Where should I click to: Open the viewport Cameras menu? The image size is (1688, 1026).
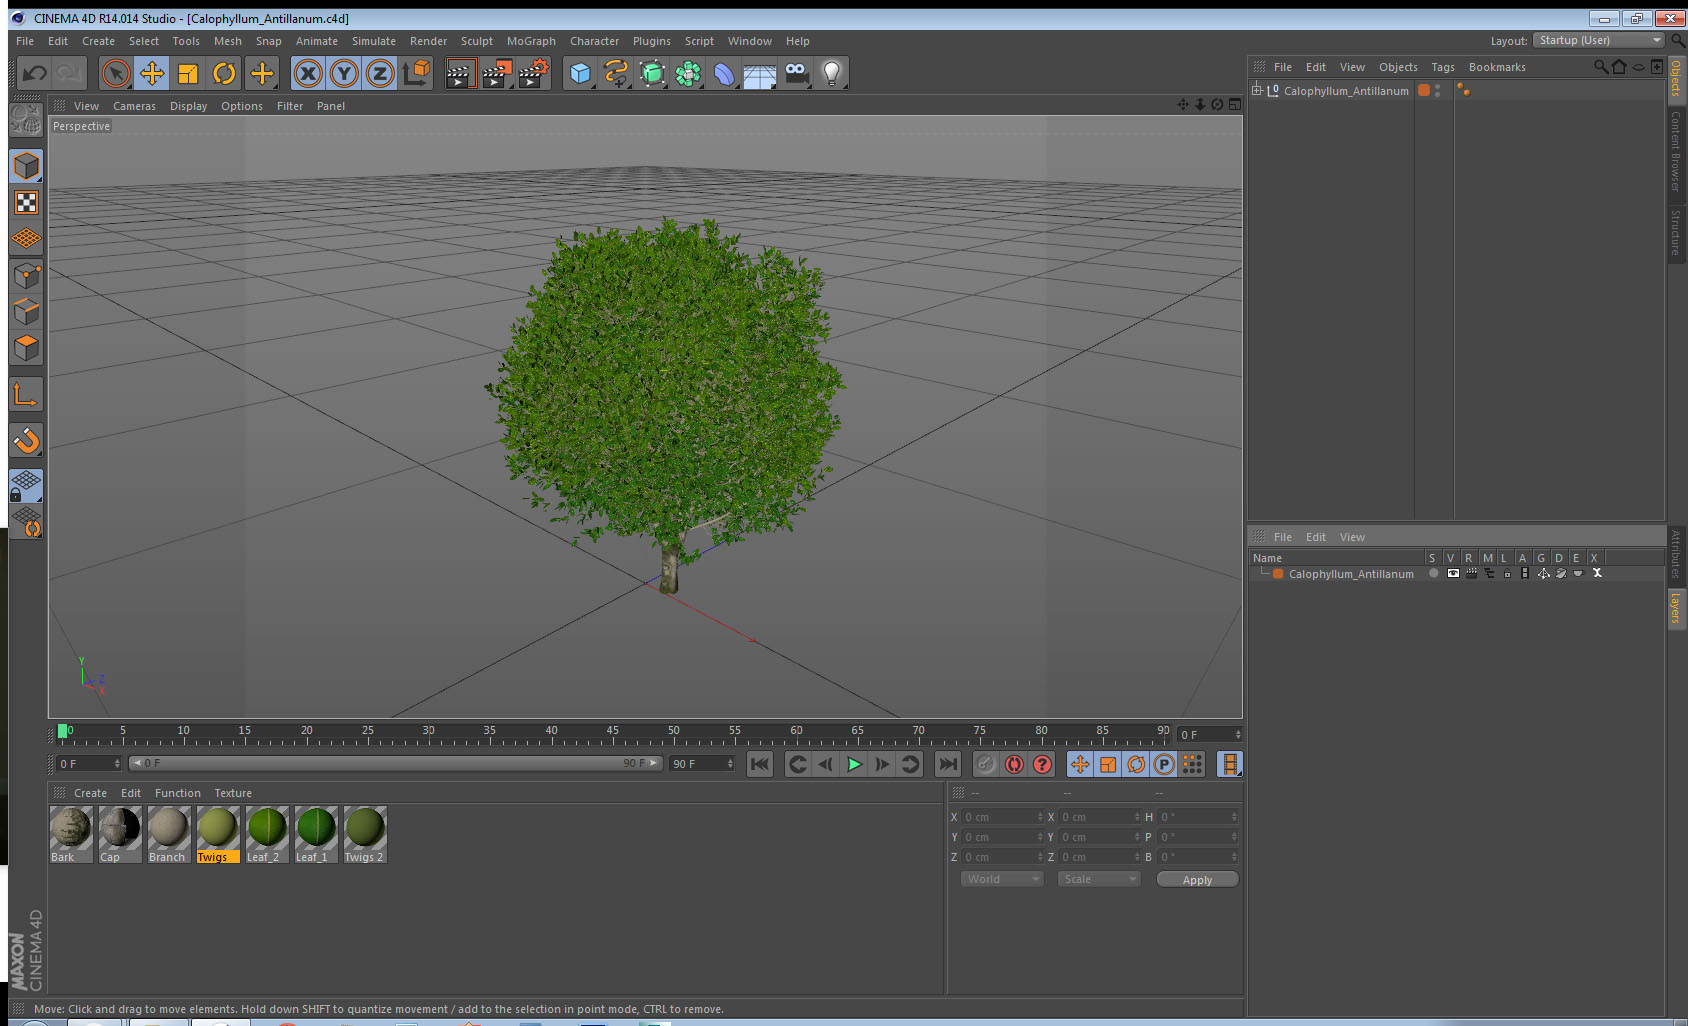[x=134, y=106]
